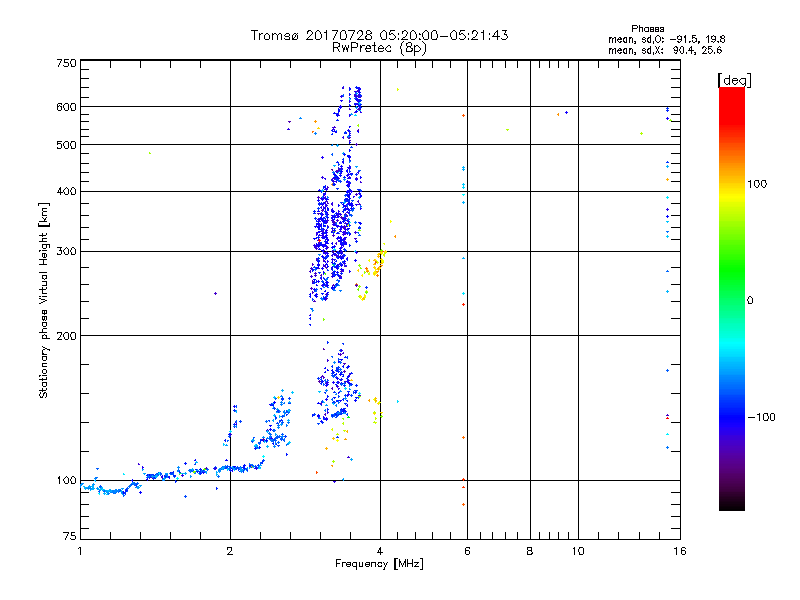800x600 pixels.
Task: Click the y-axis '200' tick label
Action: pos(66,336)
